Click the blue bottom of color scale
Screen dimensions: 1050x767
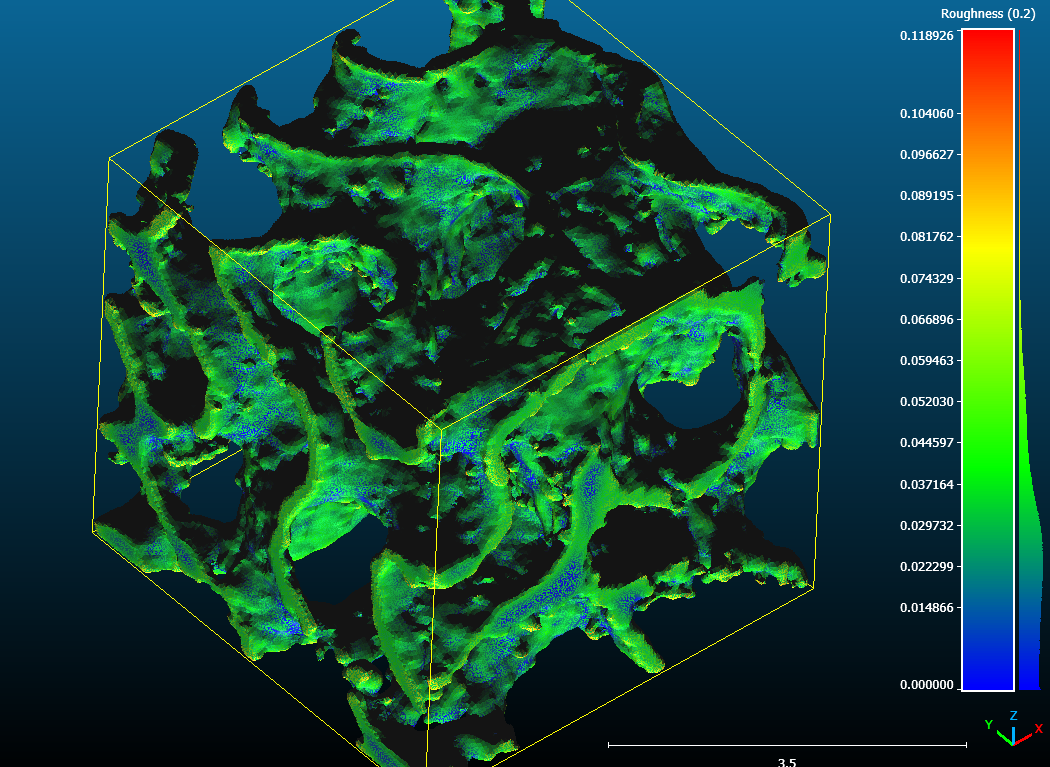[987, 670]
